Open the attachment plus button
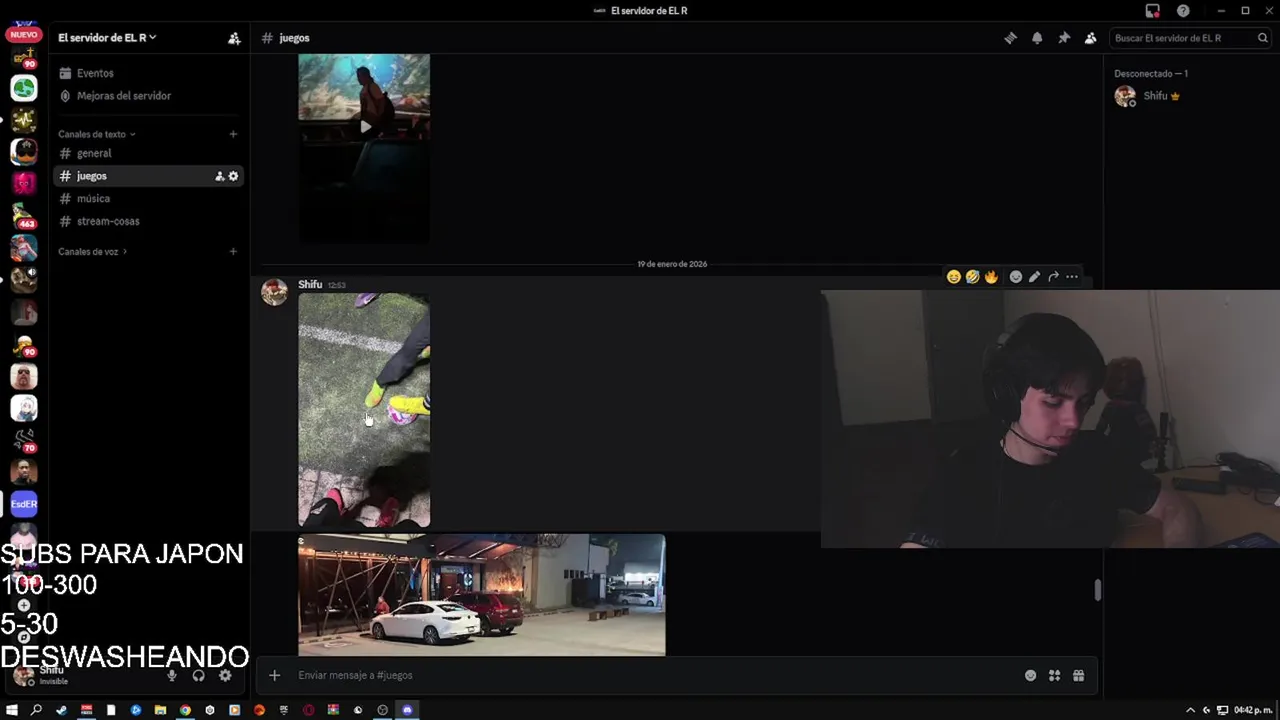Image resolution: width=1280 pixels, height=720 pixels. pos(274,676)
